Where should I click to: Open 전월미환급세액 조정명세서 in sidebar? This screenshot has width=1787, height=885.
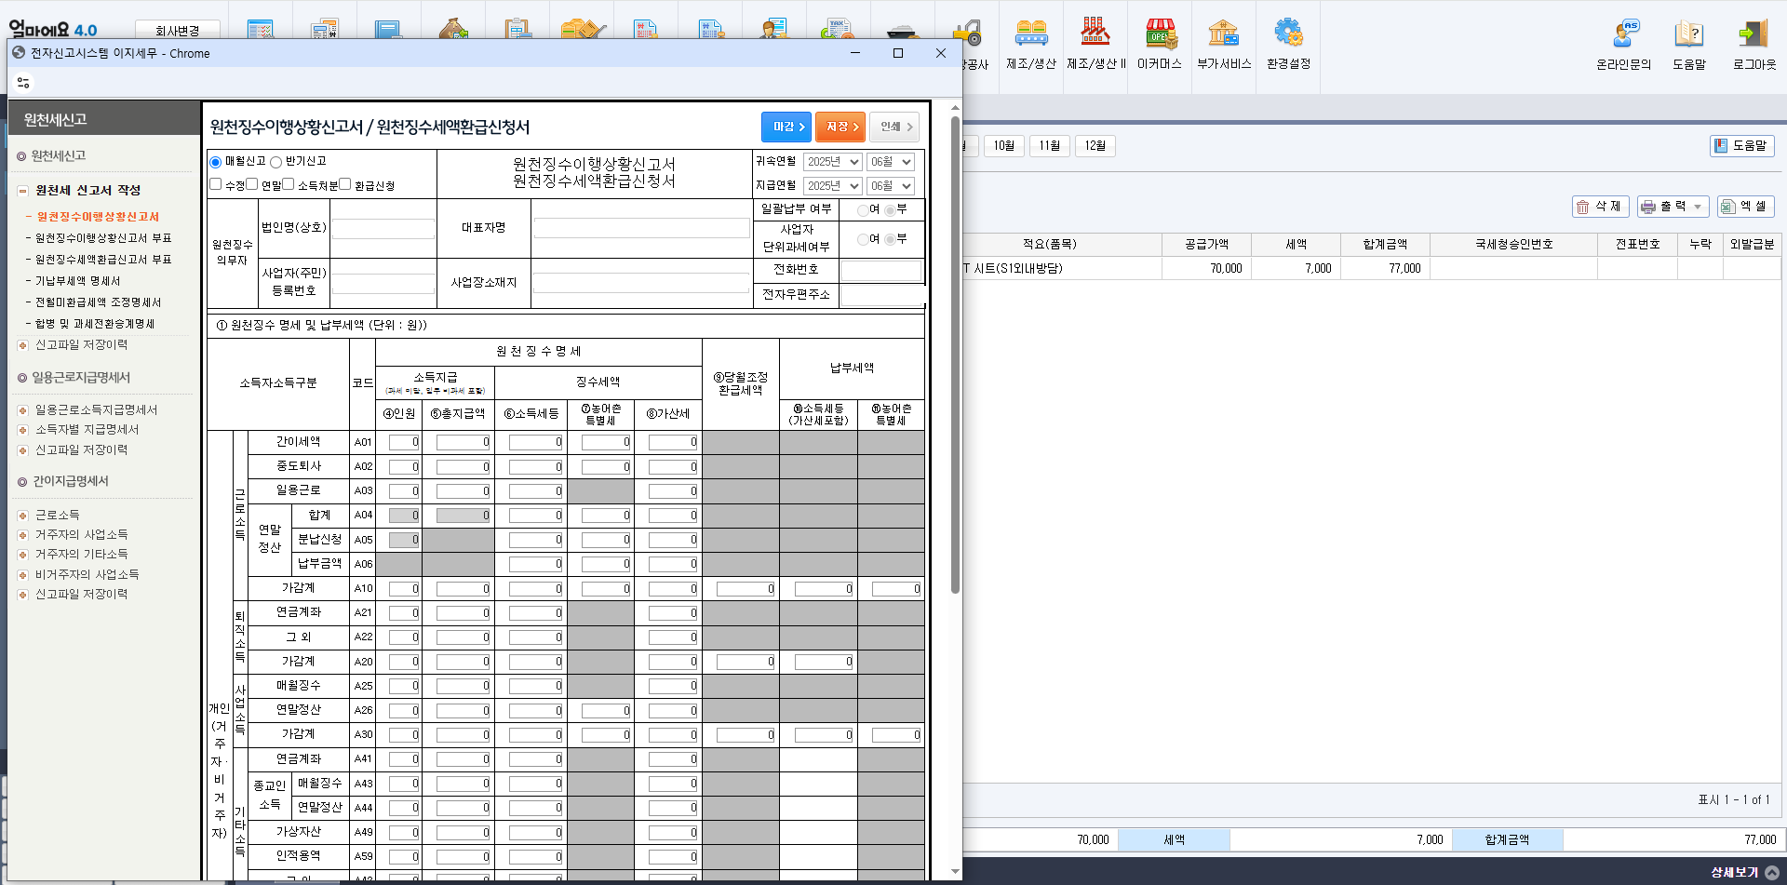(98, 302)
